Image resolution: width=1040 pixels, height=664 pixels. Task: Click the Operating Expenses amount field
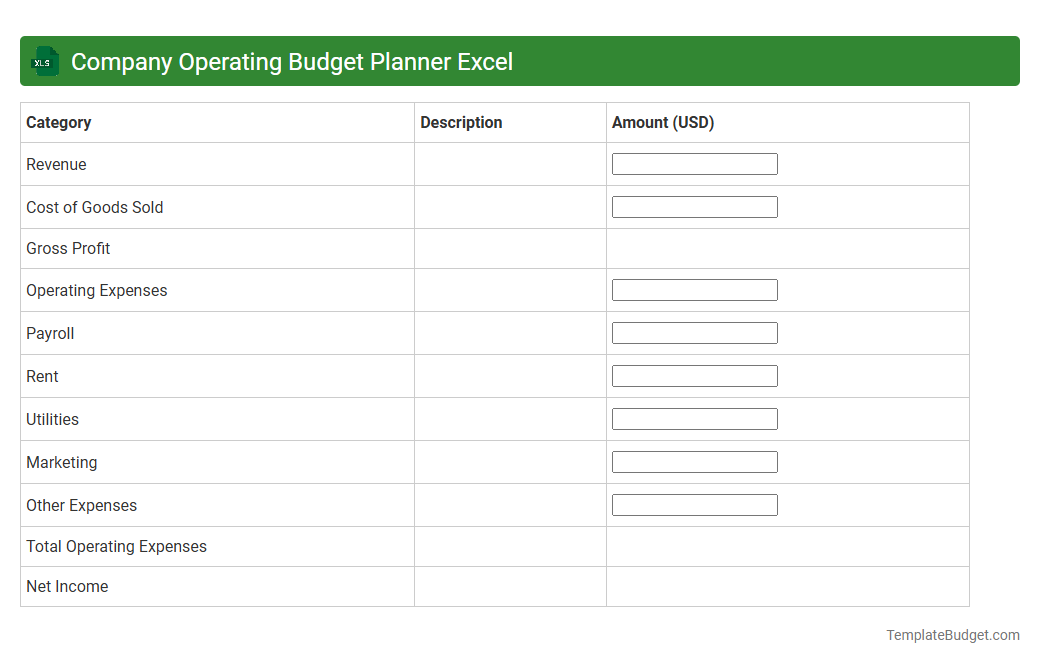coord(694,289)
